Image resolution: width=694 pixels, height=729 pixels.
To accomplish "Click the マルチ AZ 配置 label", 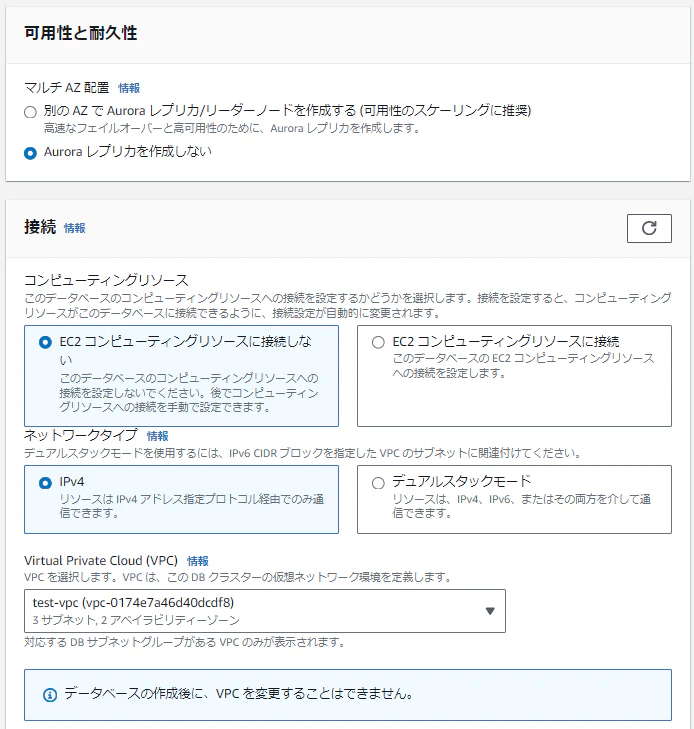I will [66, 87].
